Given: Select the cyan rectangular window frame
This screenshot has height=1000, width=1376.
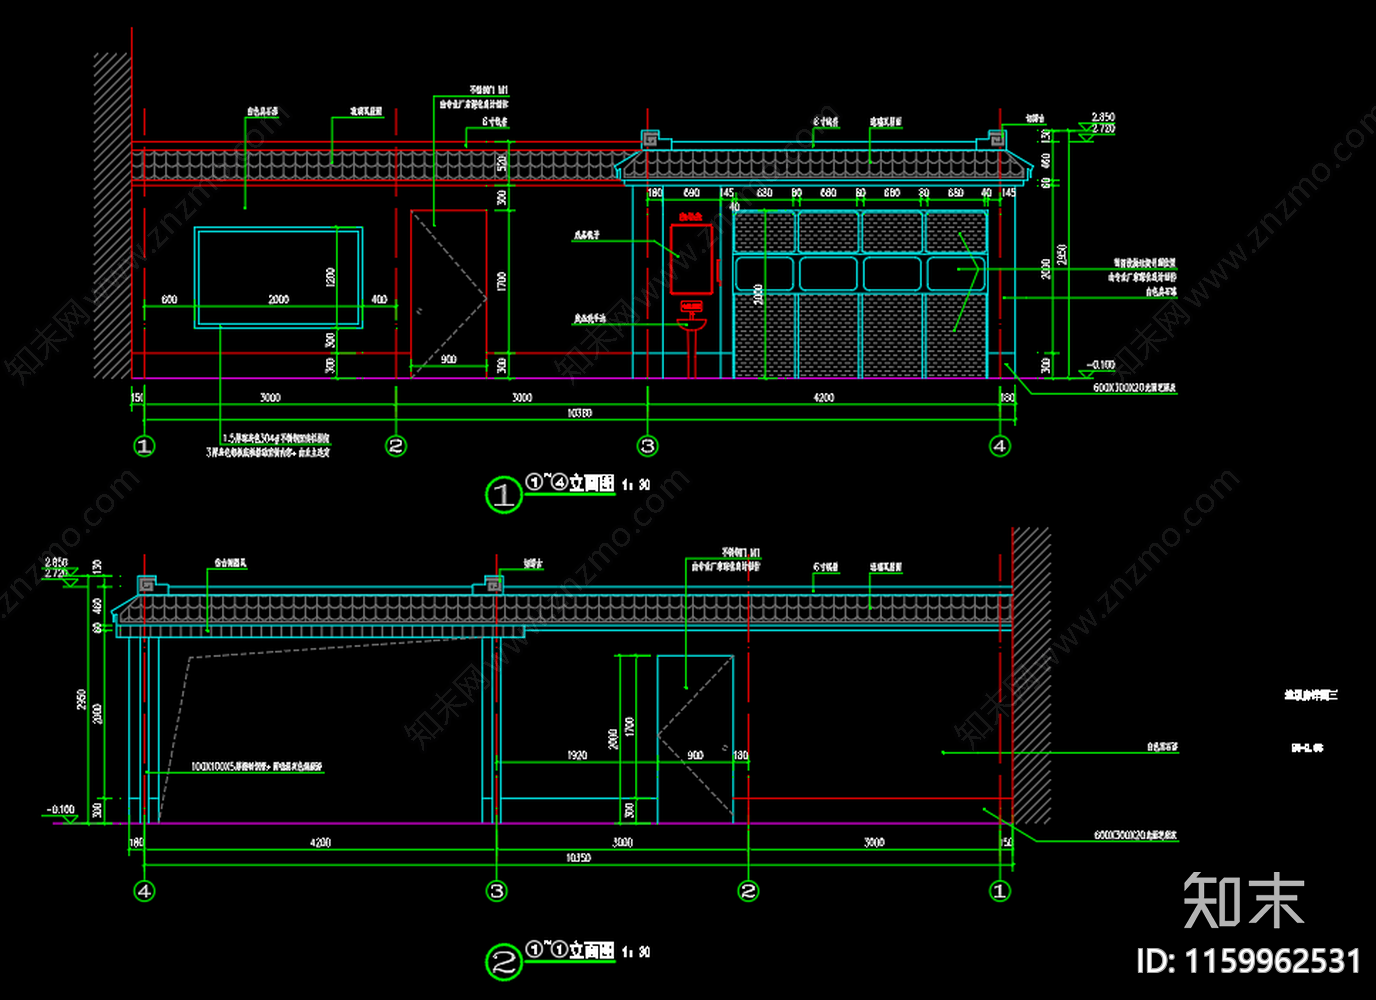Looking at the screenshot, I should (278, 278).
